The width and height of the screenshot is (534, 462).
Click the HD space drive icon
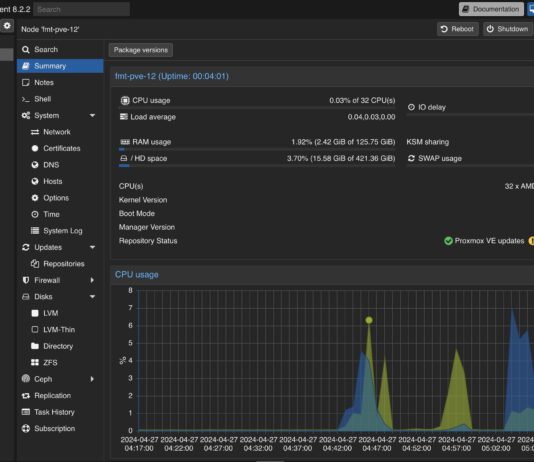(124, 158)
